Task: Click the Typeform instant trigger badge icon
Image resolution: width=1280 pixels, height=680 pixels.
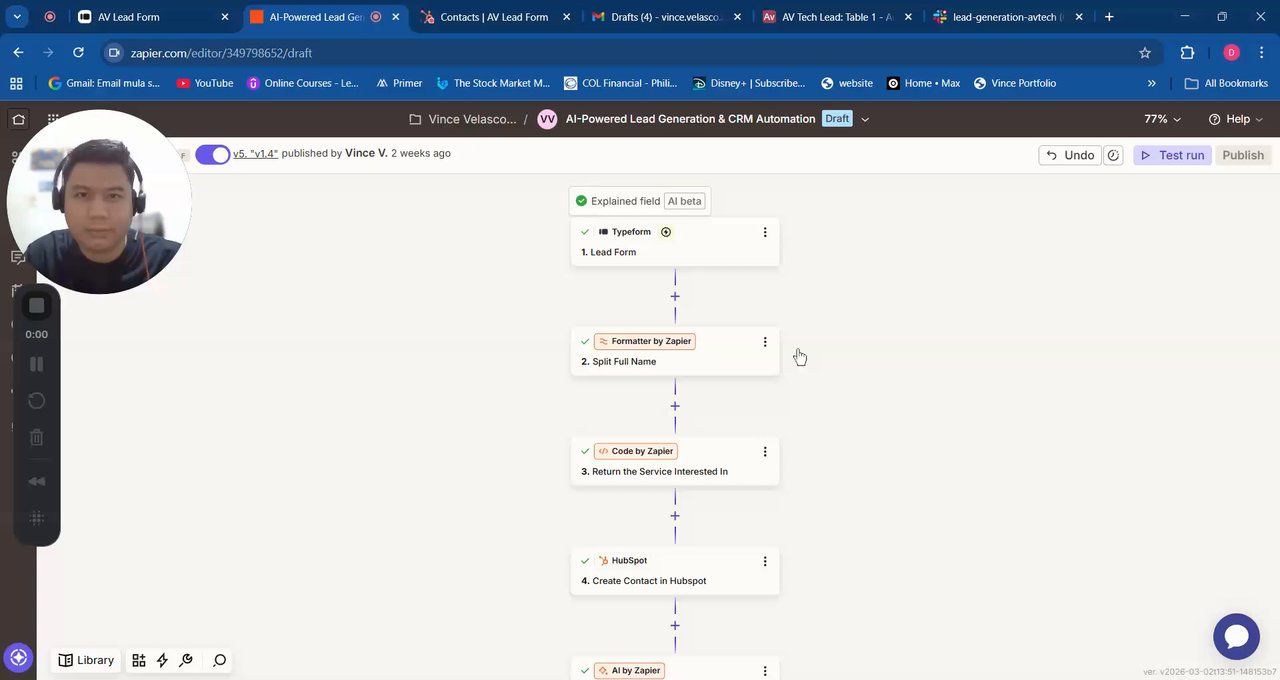Action: click(666, 232)
